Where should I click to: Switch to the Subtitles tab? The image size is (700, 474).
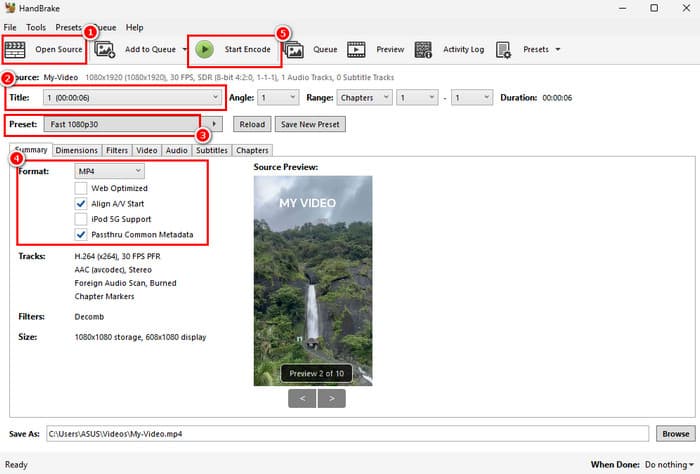point(212,150)
